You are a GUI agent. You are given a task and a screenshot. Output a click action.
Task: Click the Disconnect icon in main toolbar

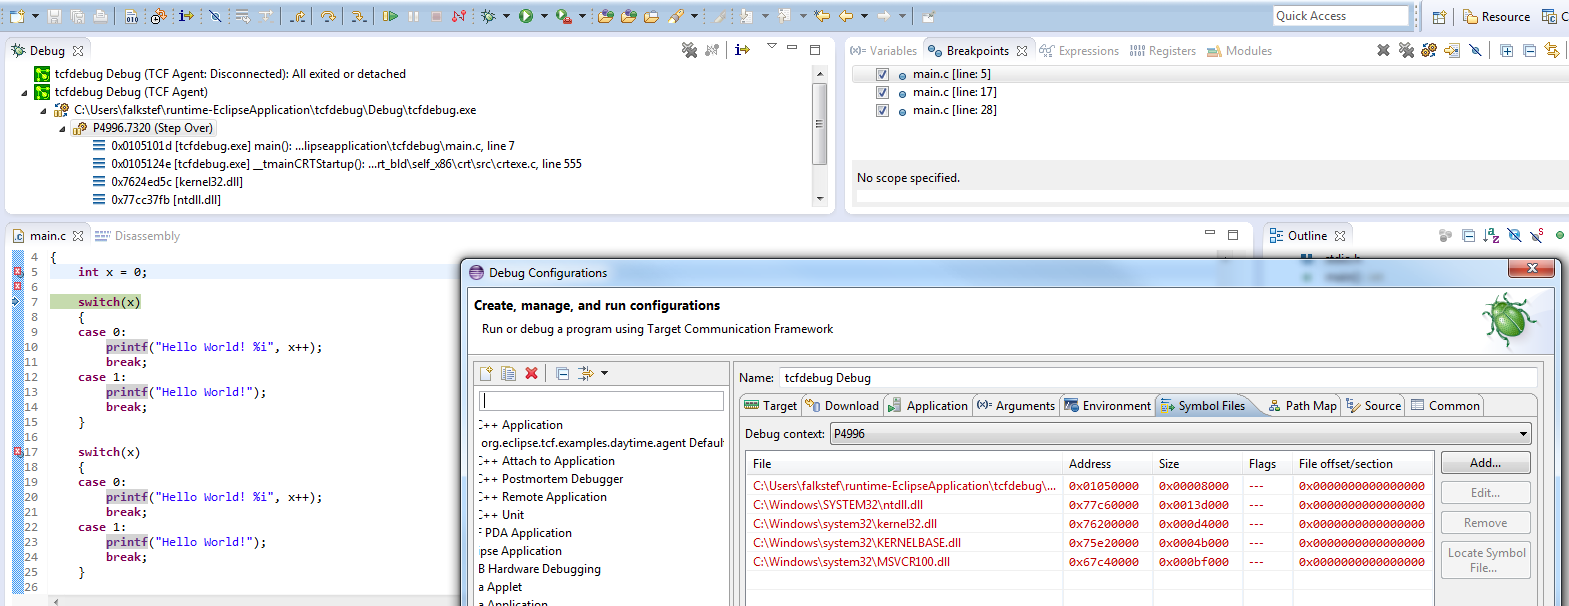(x=459, y=16)
